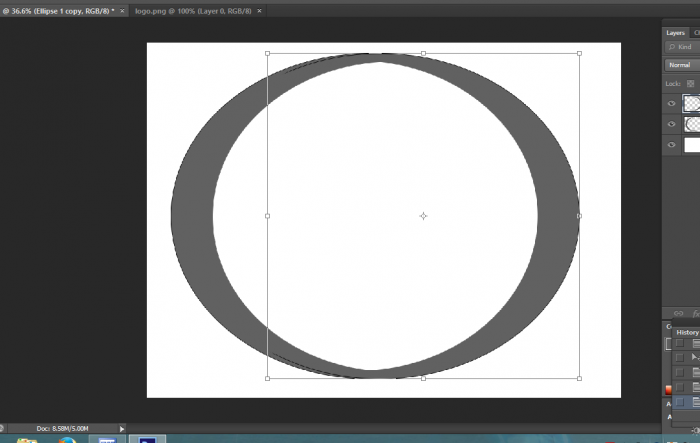The width and height of the screenshot is (700, 443).
Task: Click the bottom-left transform handle
Action: coord(267,379)
